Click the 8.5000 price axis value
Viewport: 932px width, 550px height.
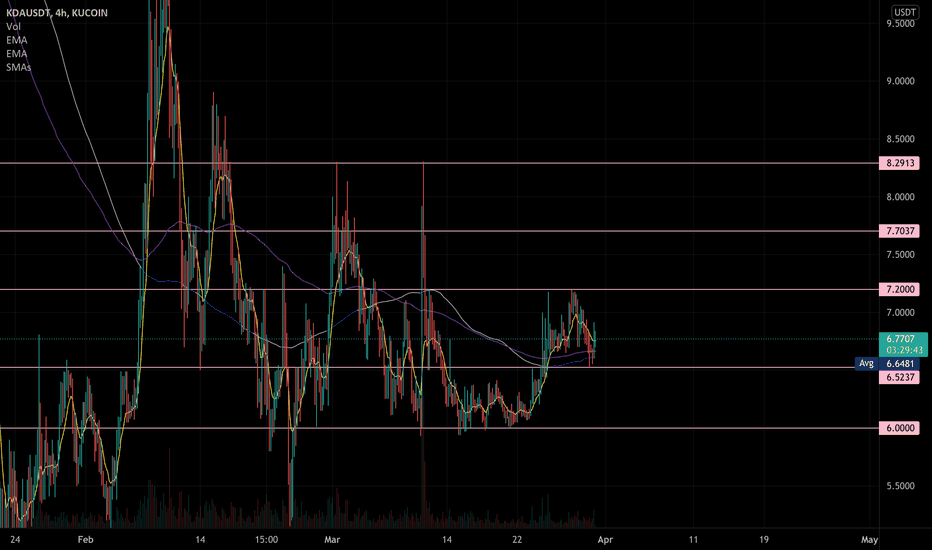(900, 139)
